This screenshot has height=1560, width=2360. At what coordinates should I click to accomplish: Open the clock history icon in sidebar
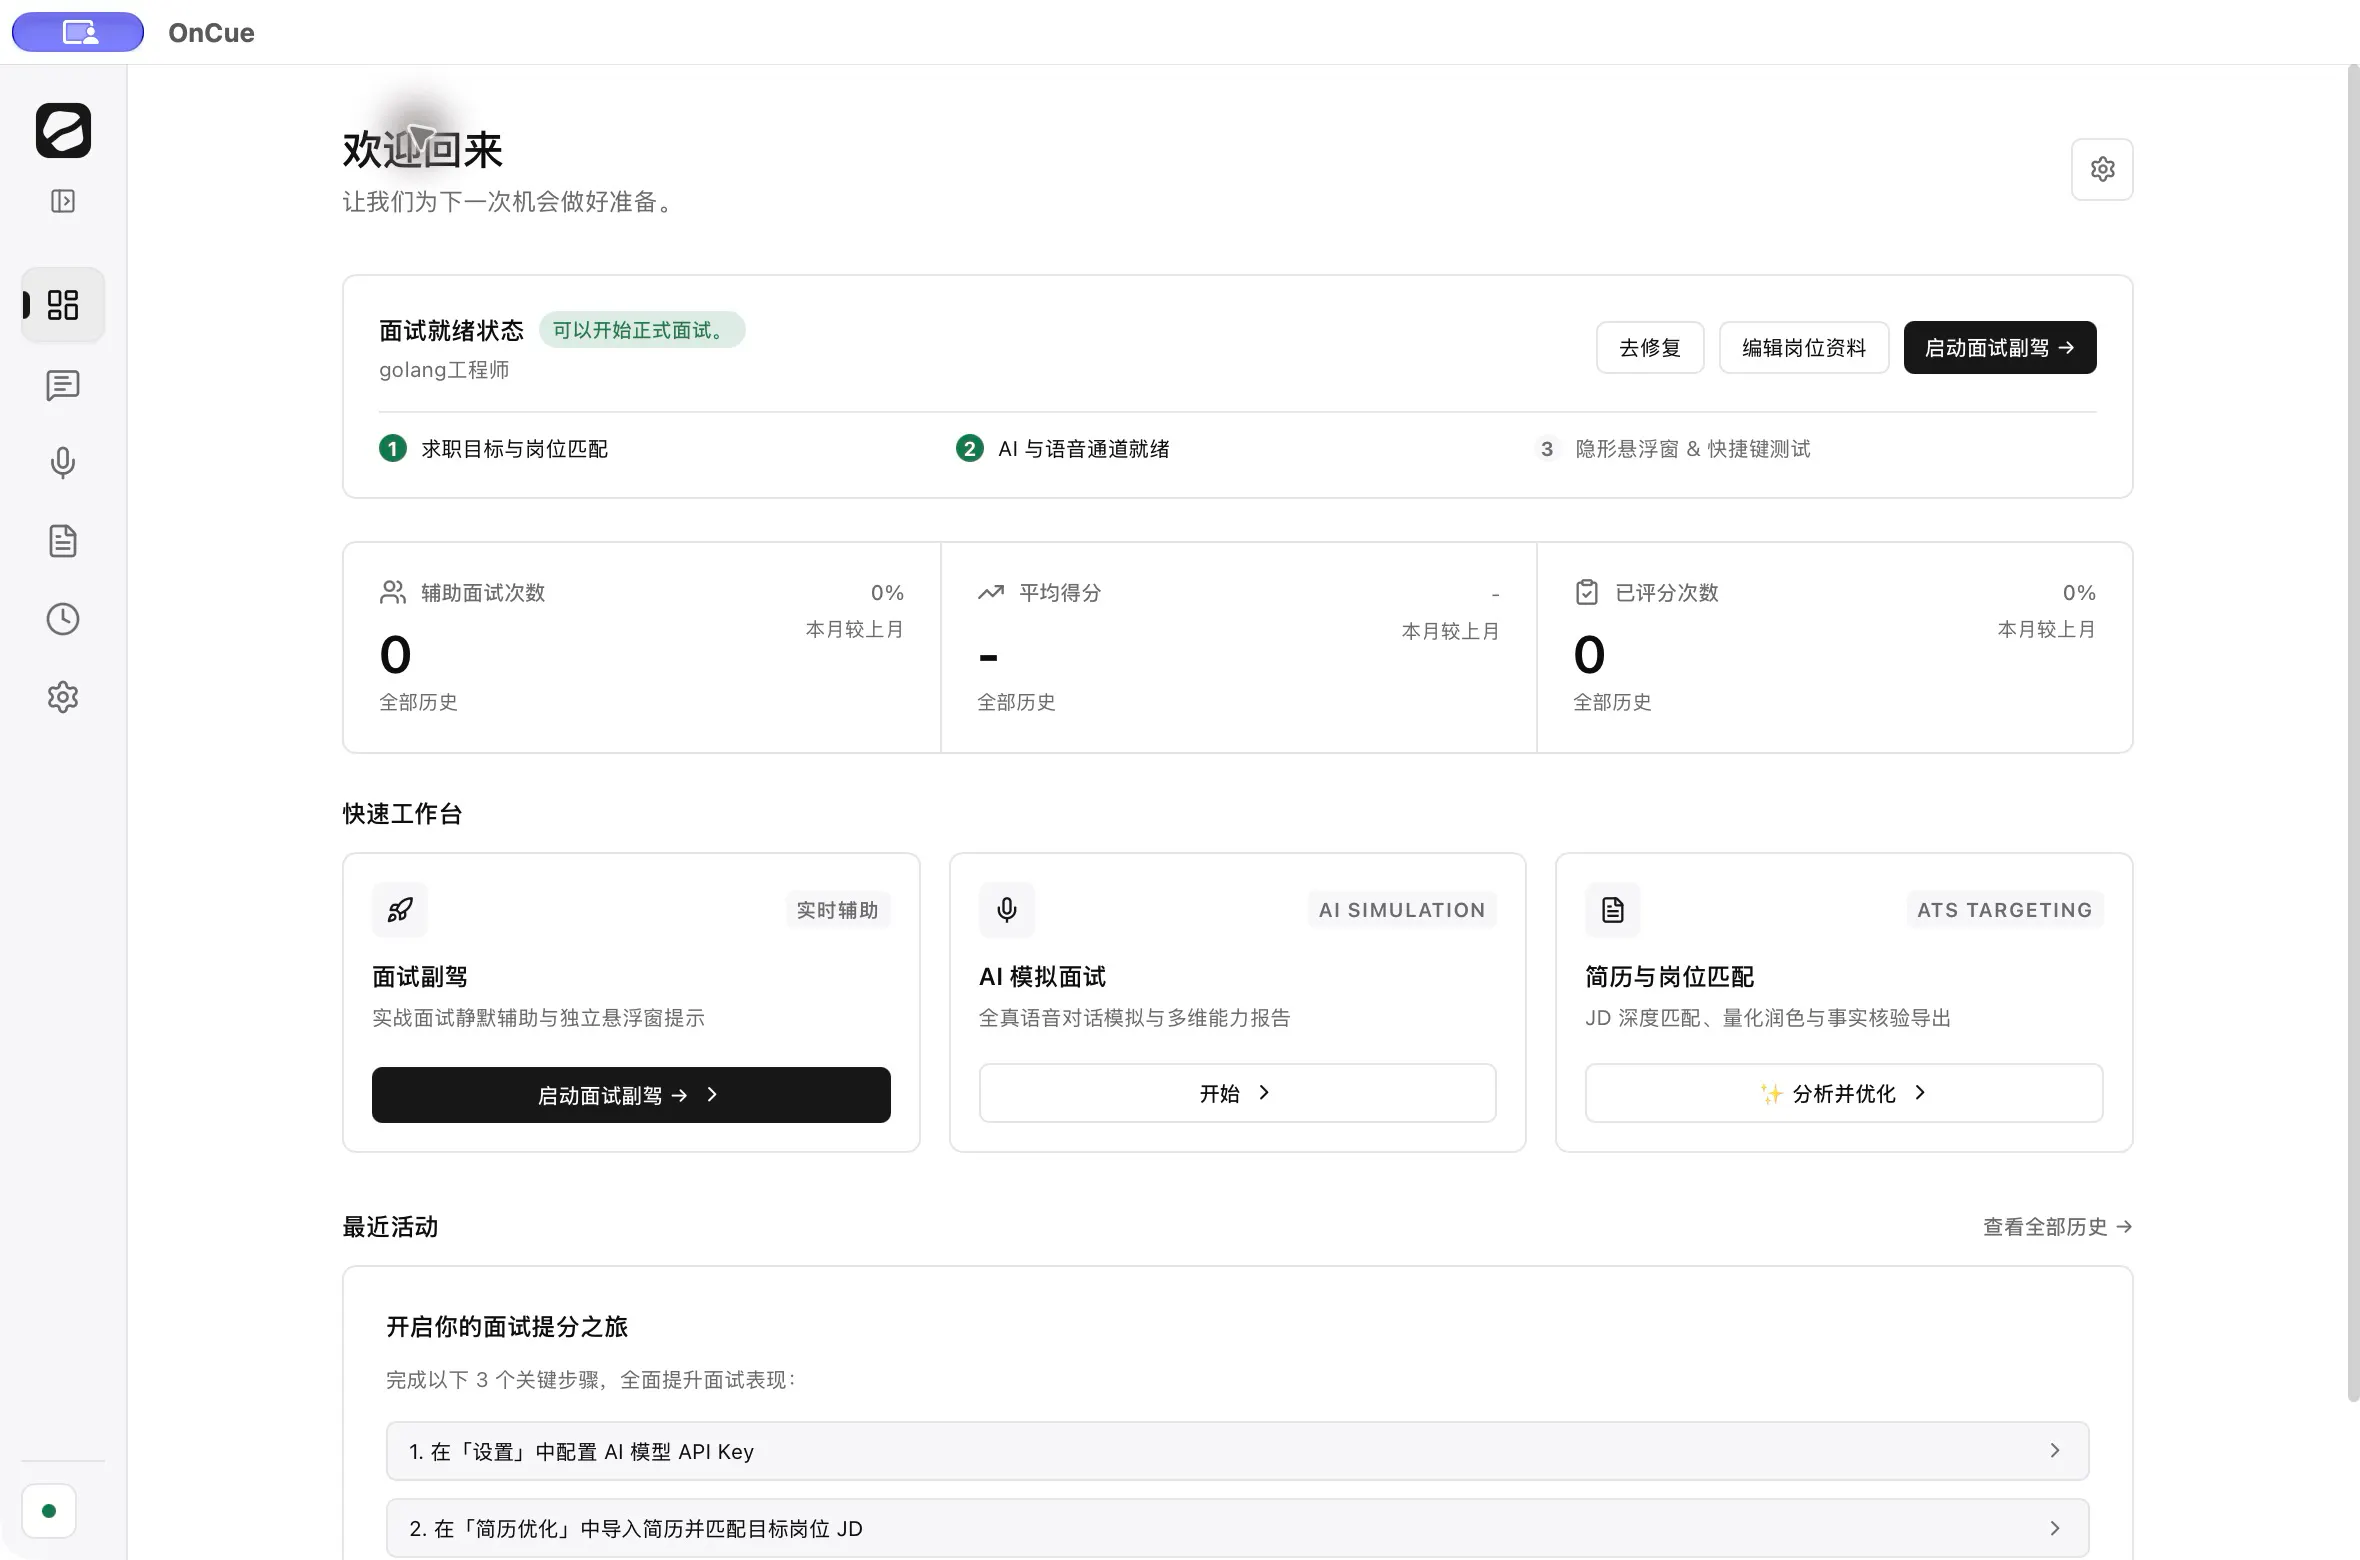pos(63,619)
